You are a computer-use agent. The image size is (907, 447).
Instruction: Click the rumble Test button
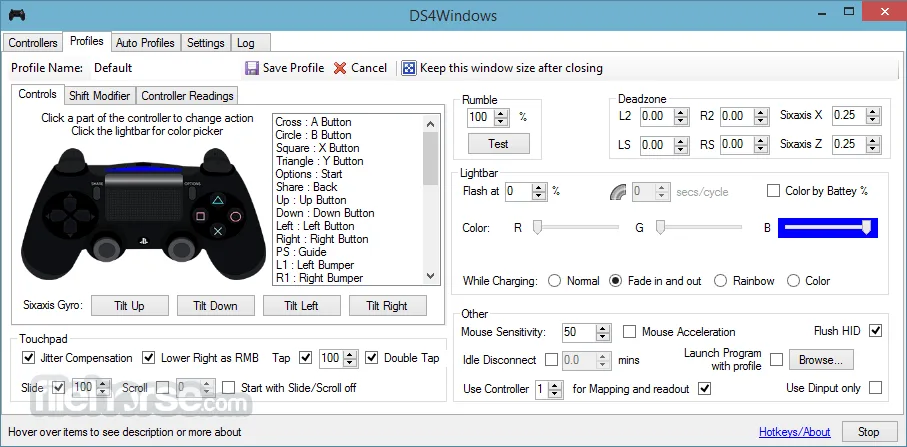pos(498,144)
